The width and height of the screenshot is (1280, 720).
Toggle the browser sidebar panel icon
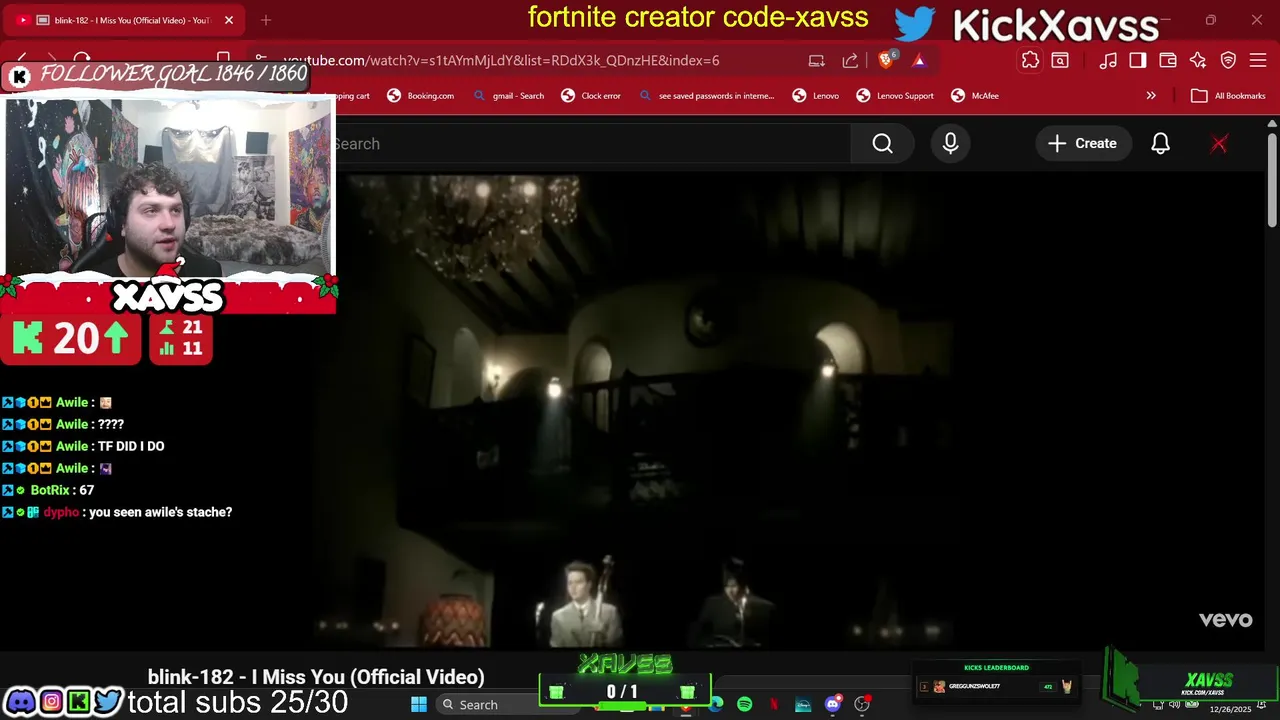pyautogui.click(x=1138, y=60)
